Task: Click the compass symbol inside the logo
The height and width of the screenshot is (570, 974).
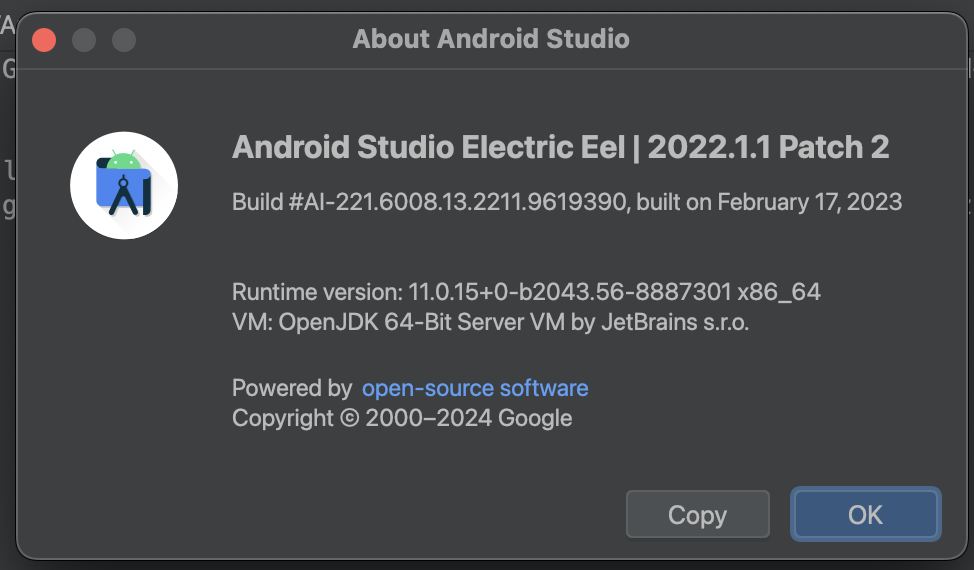Action: tap(124, 195)
